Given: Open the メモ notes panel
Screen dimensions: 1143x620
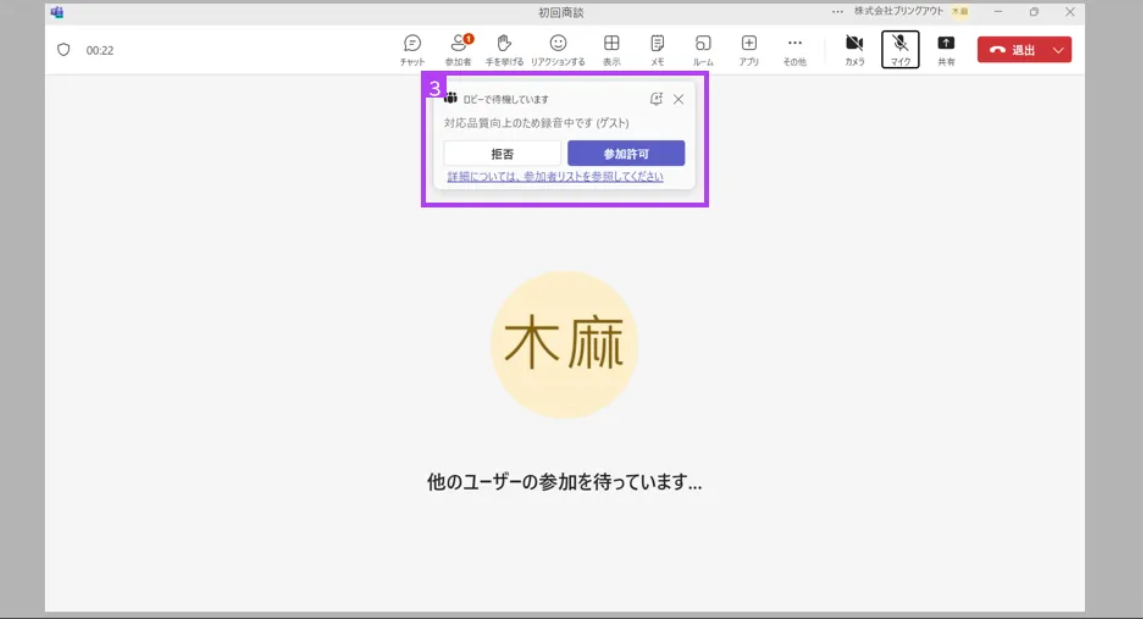Looking at the screenshot, I should click(x=658, y=50).
